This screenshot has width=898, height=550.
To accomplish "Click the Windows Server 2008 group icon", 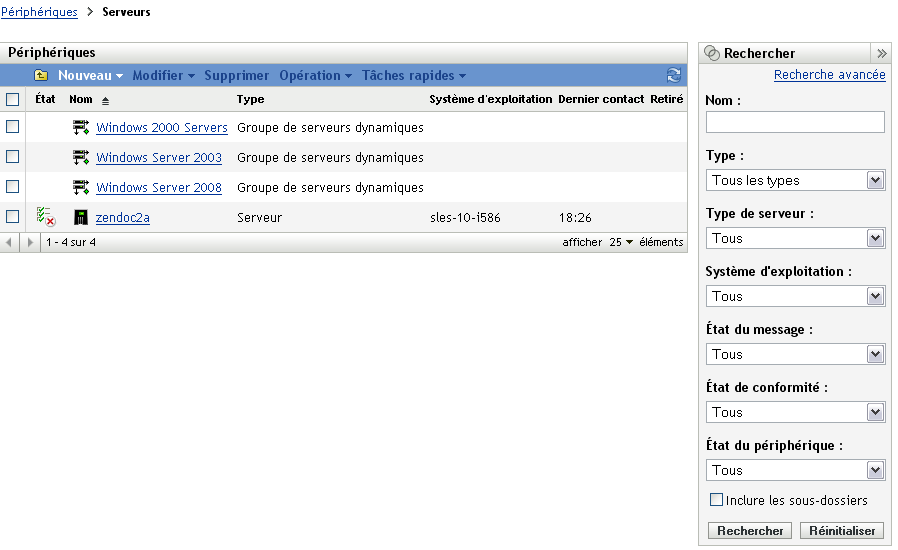I will [x=81, y=188].
